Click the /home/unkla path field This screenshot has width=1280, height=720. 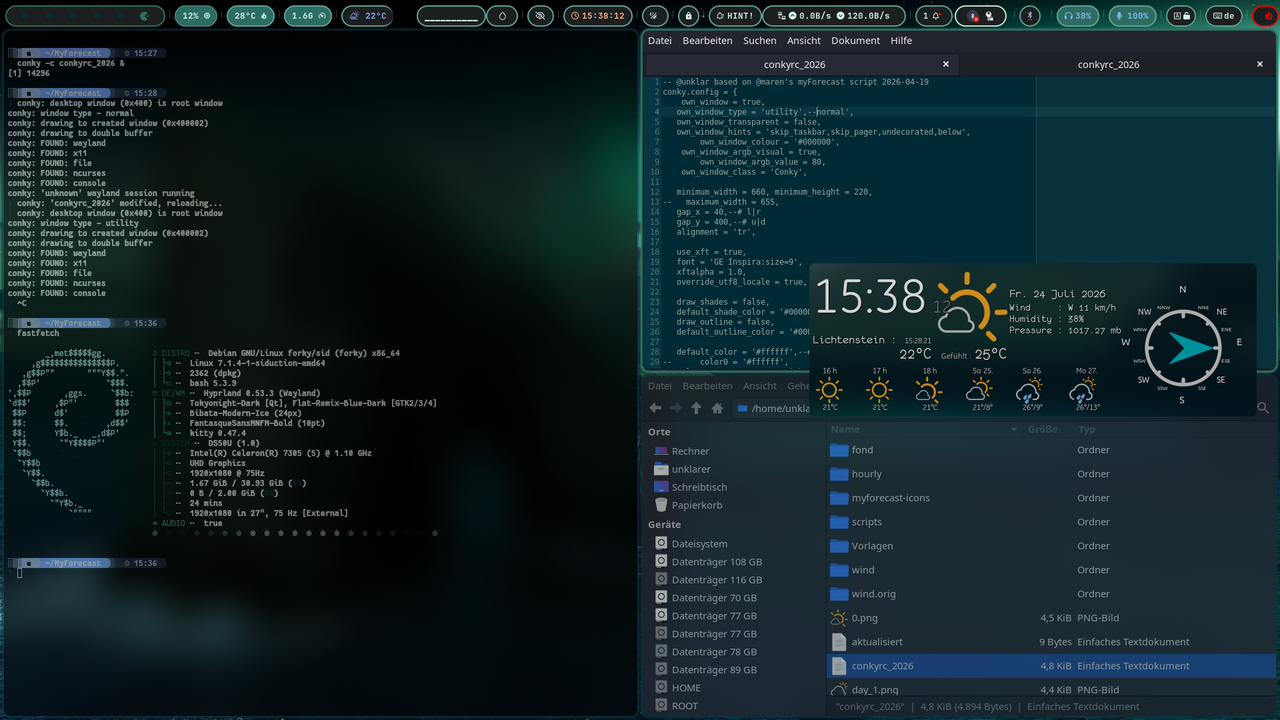pyautogui.click(x=773, y=408)
